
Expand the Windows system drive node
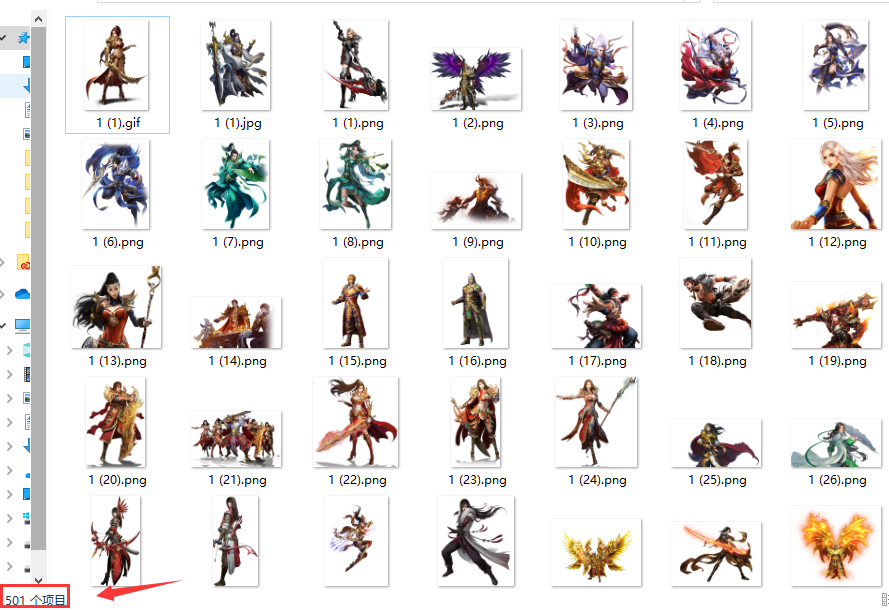(x=9, y=518)
